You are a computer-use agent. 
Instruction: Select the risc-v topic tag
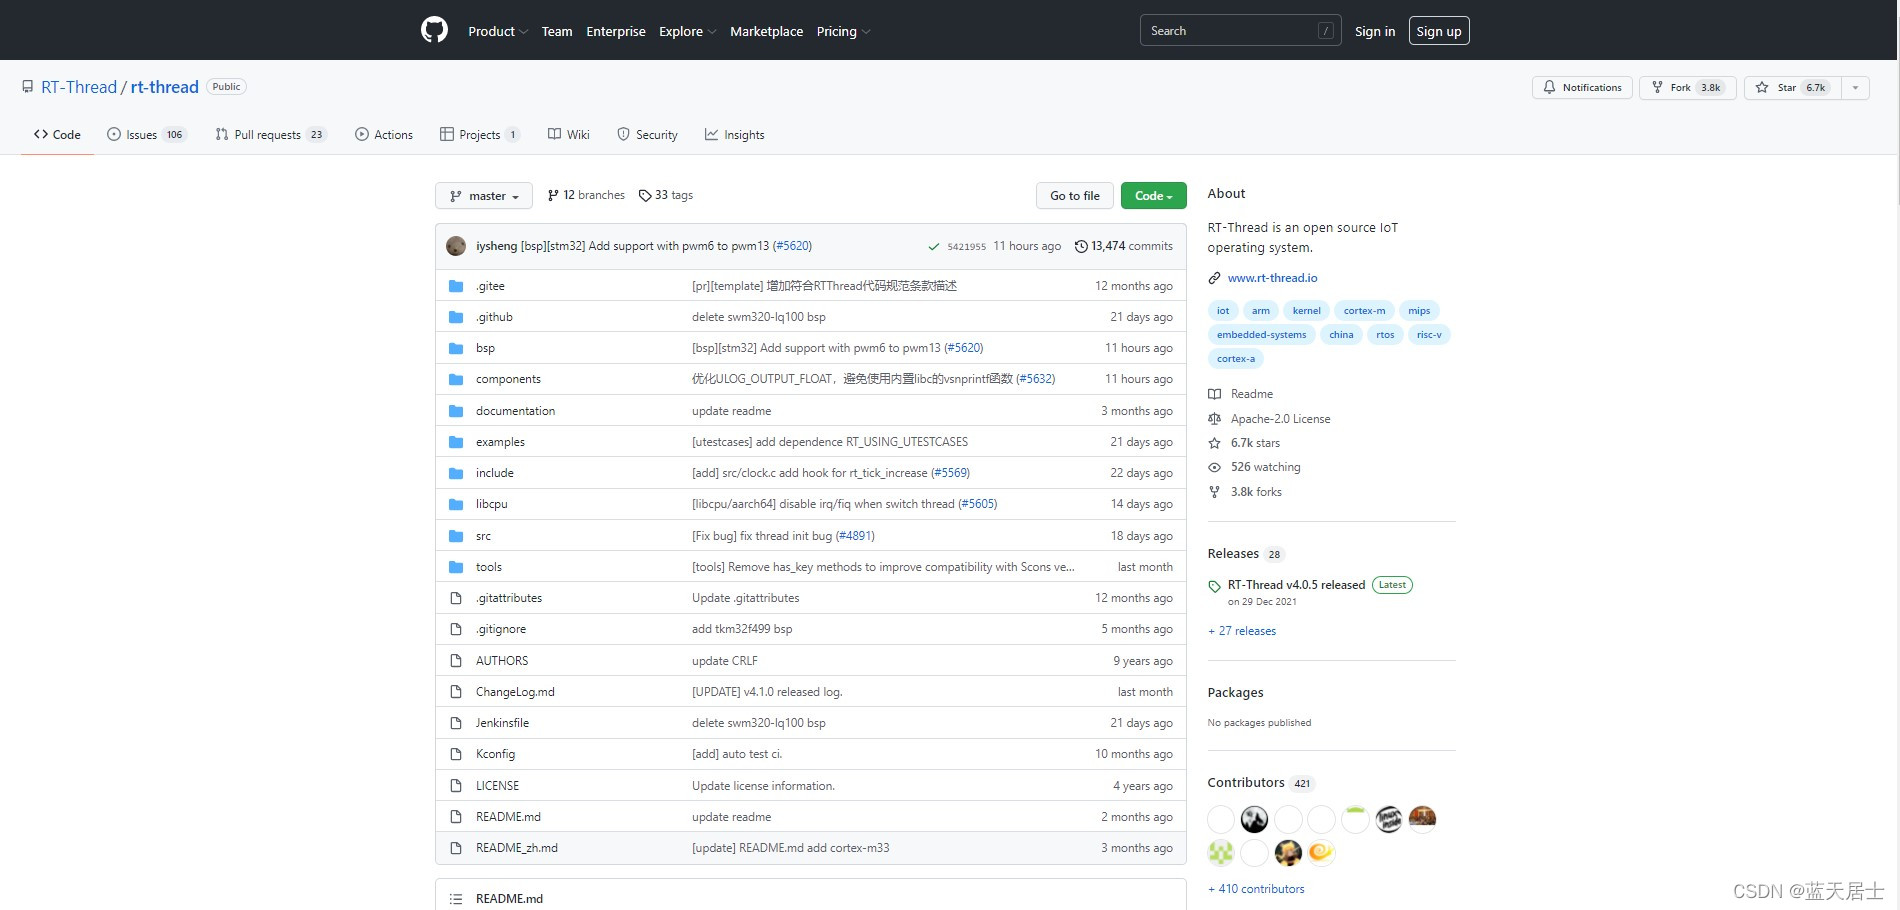click(x=1429, y=335)
